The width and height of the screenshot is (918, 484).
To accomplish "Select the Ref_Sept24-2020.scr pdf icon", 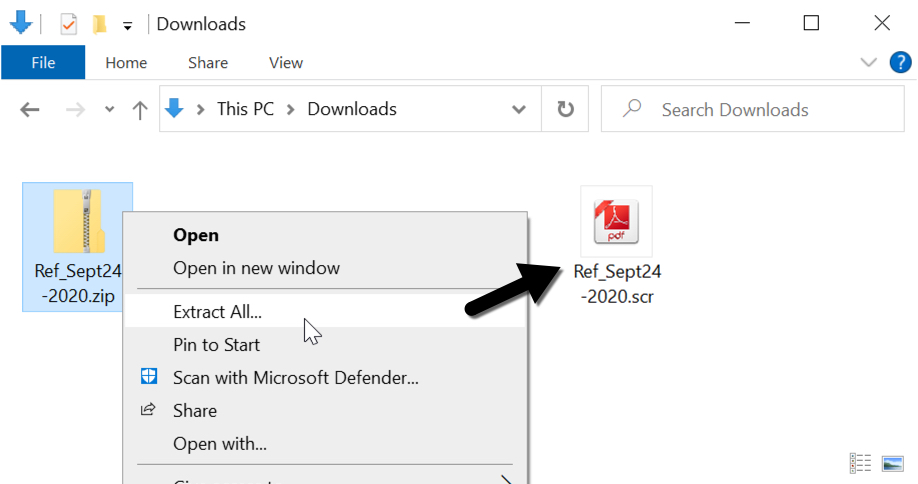I will (616, 221).
